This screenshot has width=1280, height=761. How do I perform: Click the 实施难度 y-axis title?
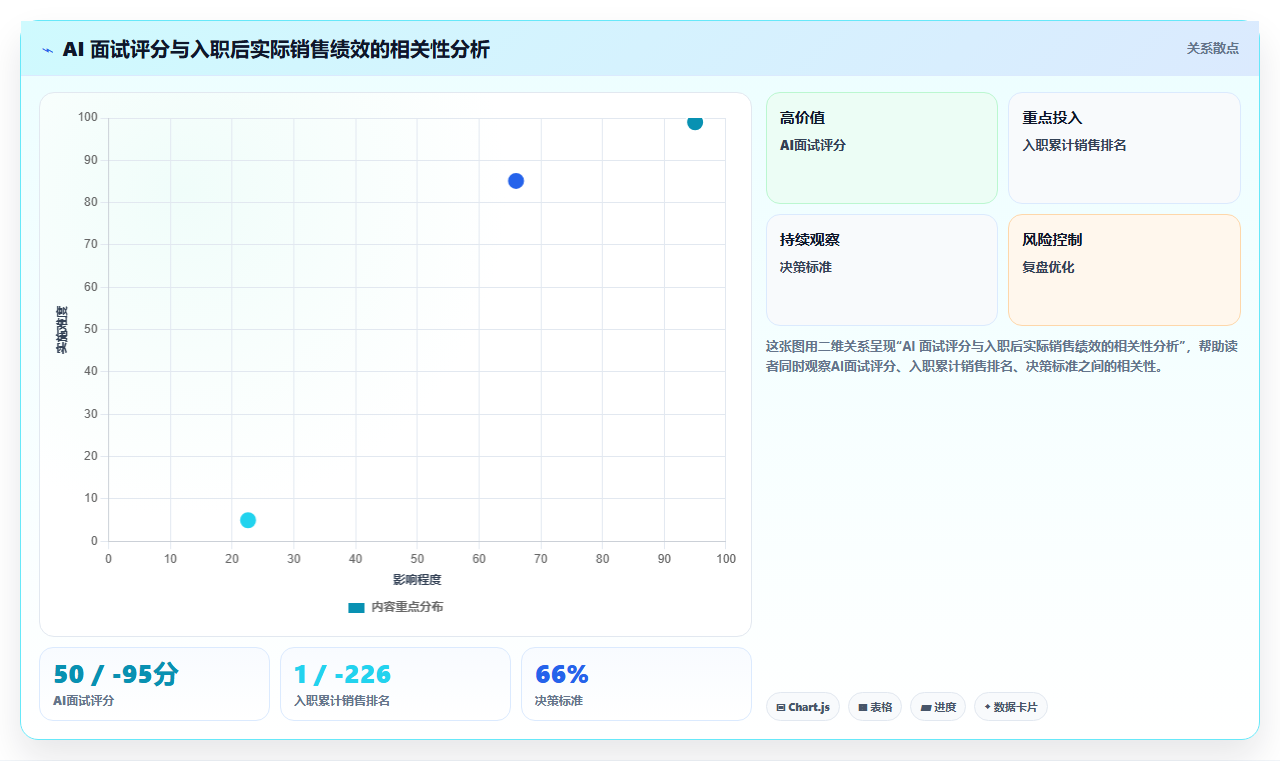(62, 330)
